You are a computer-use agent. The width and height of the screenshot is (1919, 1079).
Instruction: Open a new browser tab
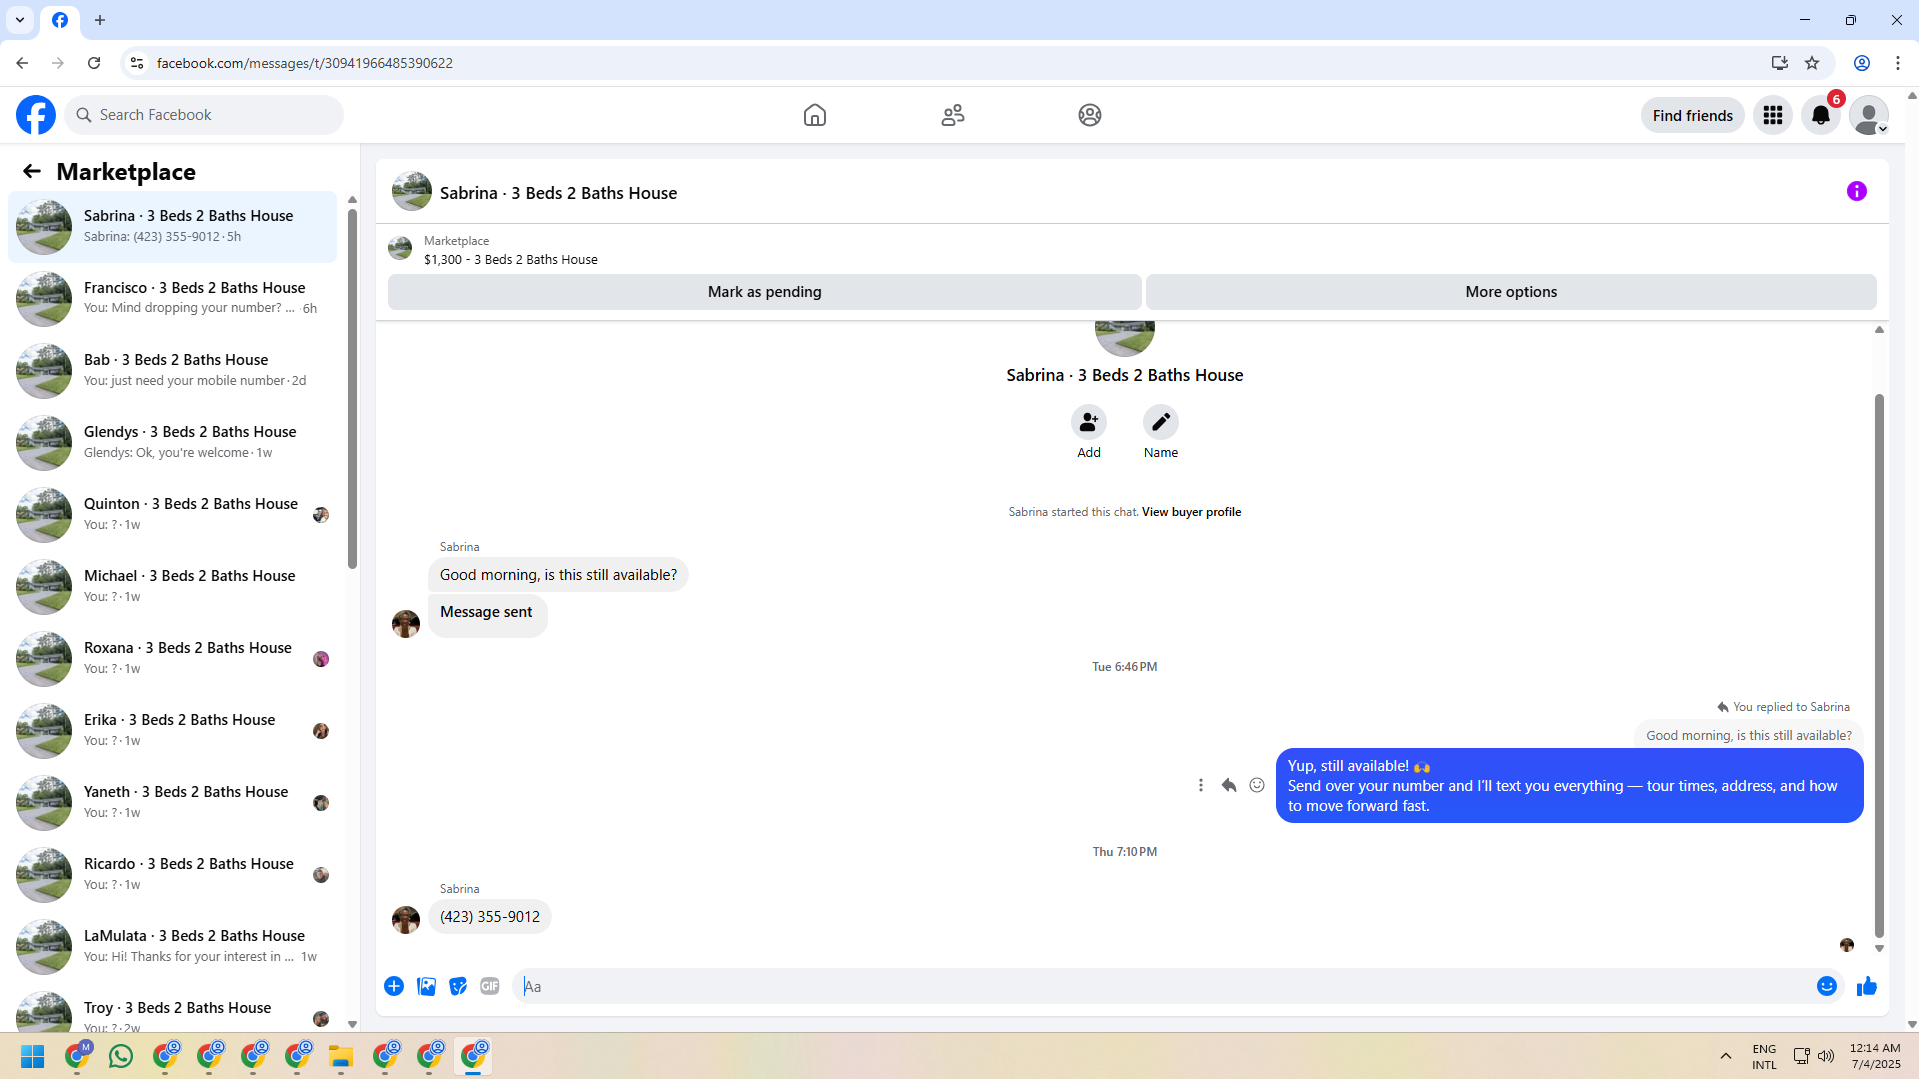pyautogui.click(x=100, y=20)
